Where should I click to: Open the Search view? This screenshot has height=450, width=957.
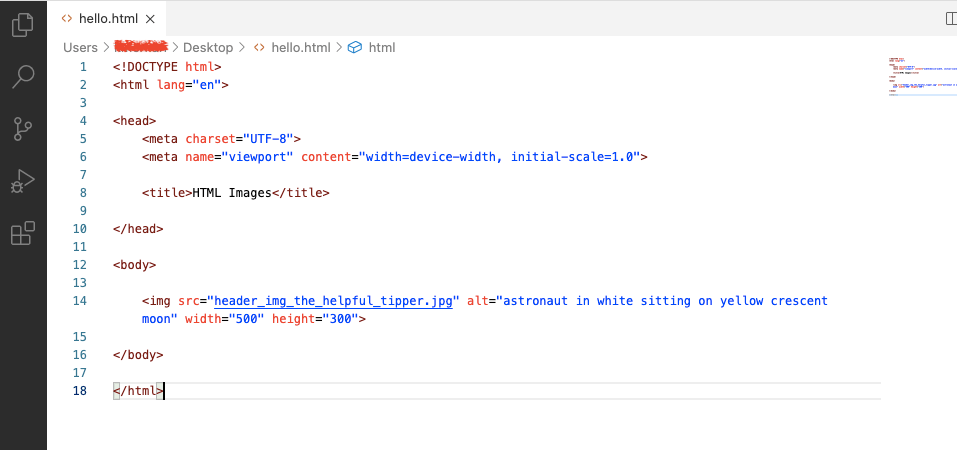point(23,77)
